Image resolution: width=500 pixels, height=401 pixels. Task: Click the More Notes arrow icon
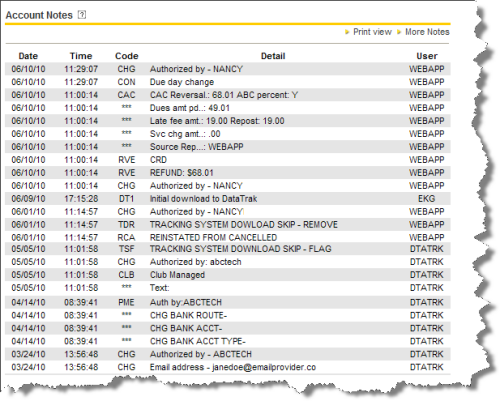[x=399, y=32]
